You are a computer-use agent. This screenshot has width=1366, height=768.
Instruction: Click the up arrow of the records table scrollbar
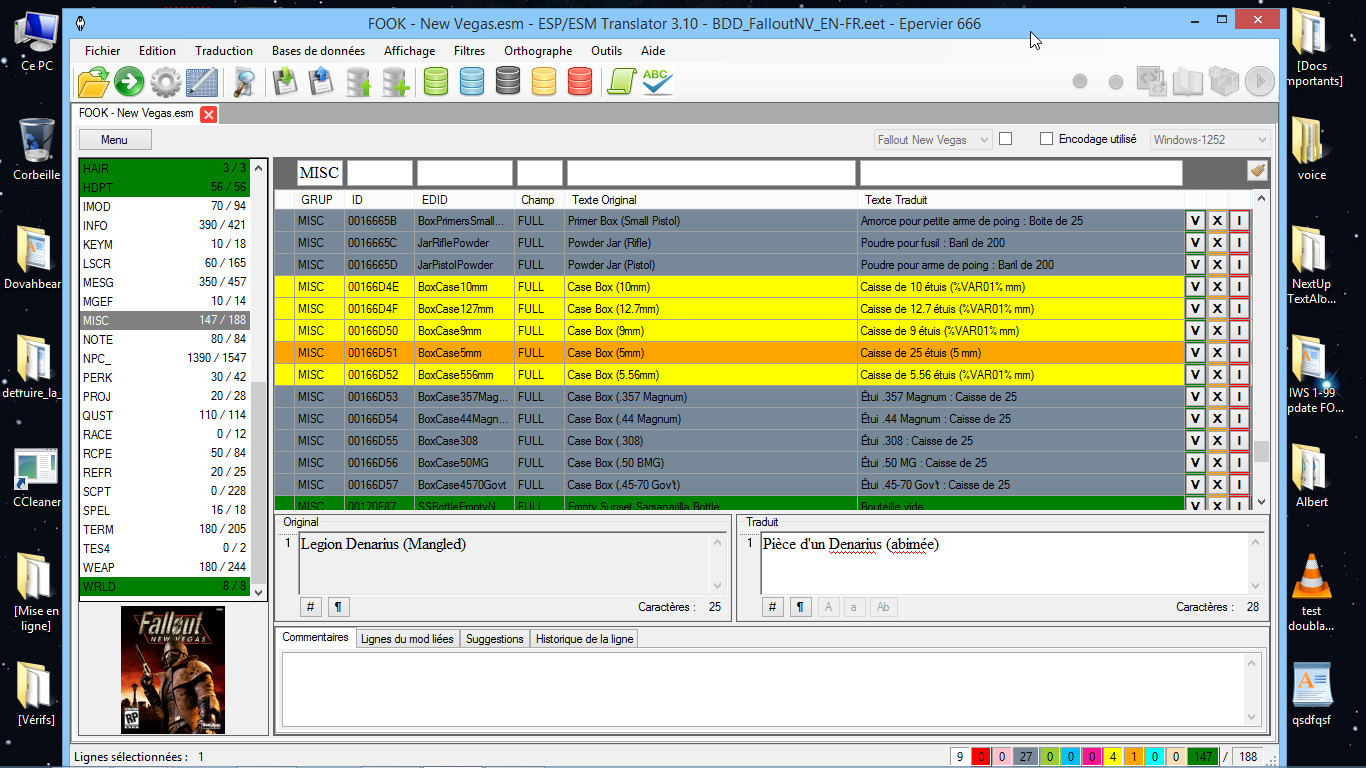tap(1261, 198)
